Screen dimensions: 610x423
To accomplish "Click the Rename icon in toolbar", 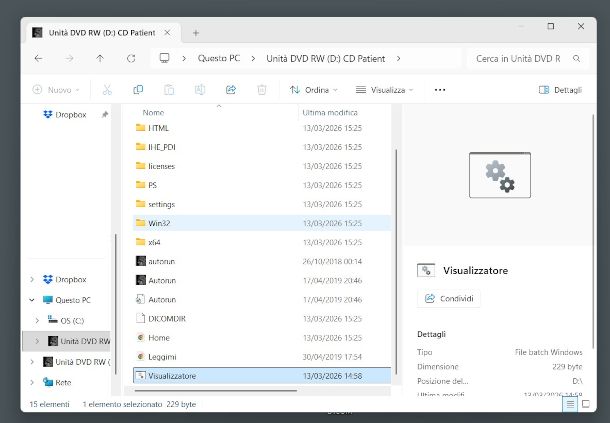I will click(x=200, y=90).
